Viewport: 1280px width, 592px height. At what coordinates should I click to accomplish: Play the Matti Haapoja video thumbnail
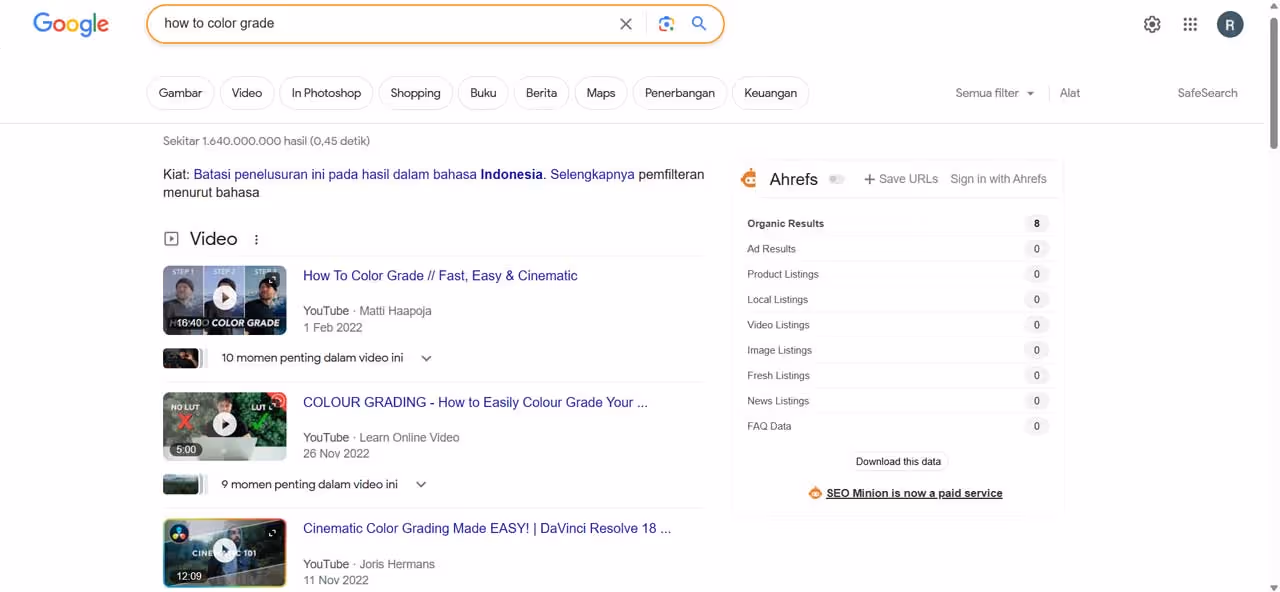pyautogui.click(x=225, y=300)
